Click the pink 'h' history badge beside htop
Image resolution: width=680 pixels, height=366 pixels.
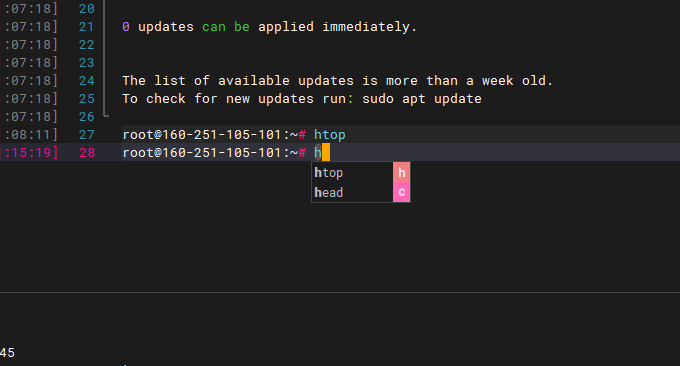[x=402, y=173]
